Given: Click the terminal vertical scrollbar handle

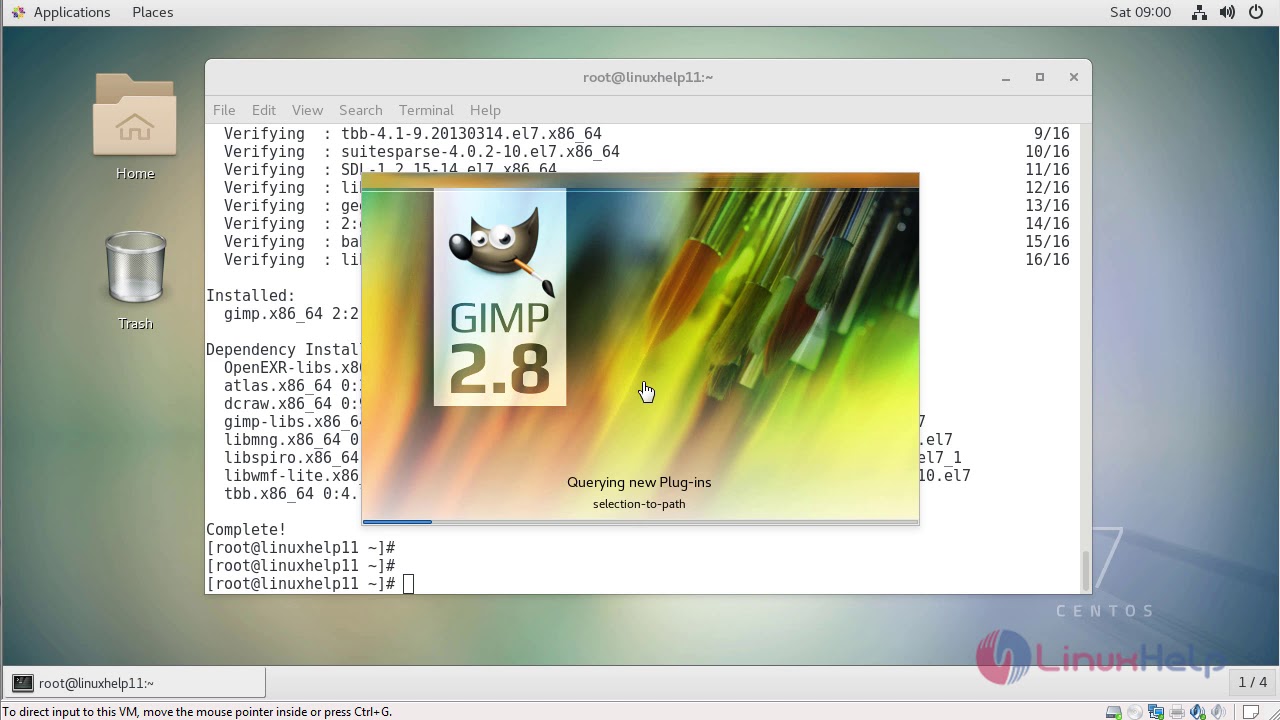Looking at the screenshot, I should point(1086,570).
